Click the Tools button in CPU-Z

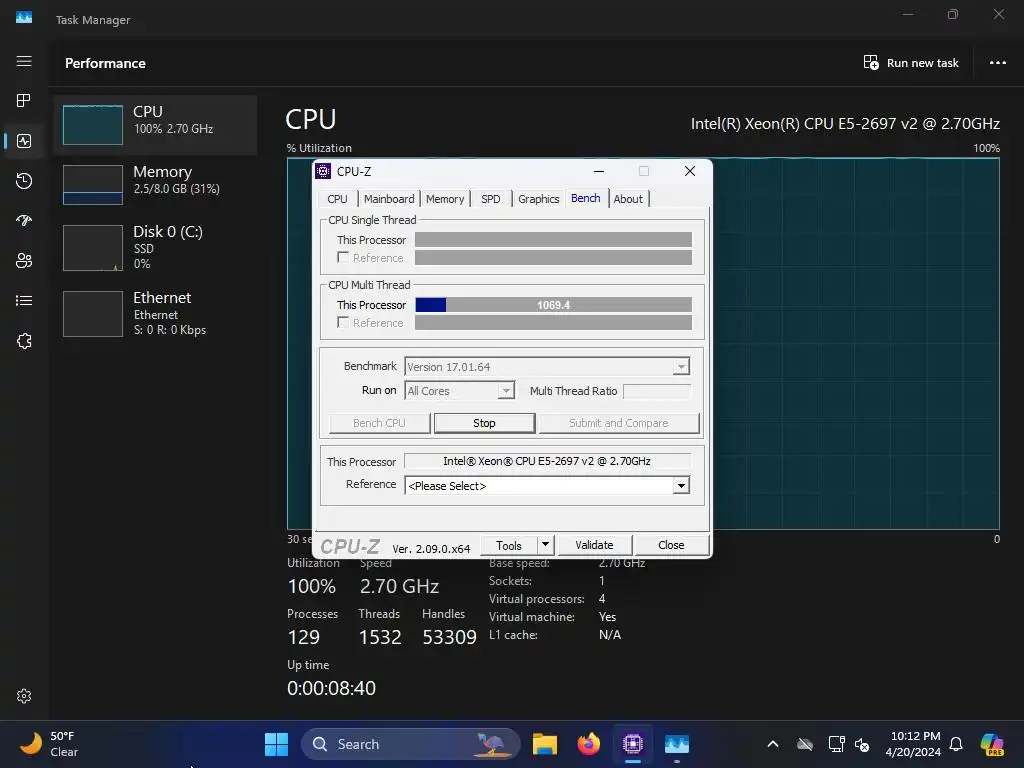[508, 545]
